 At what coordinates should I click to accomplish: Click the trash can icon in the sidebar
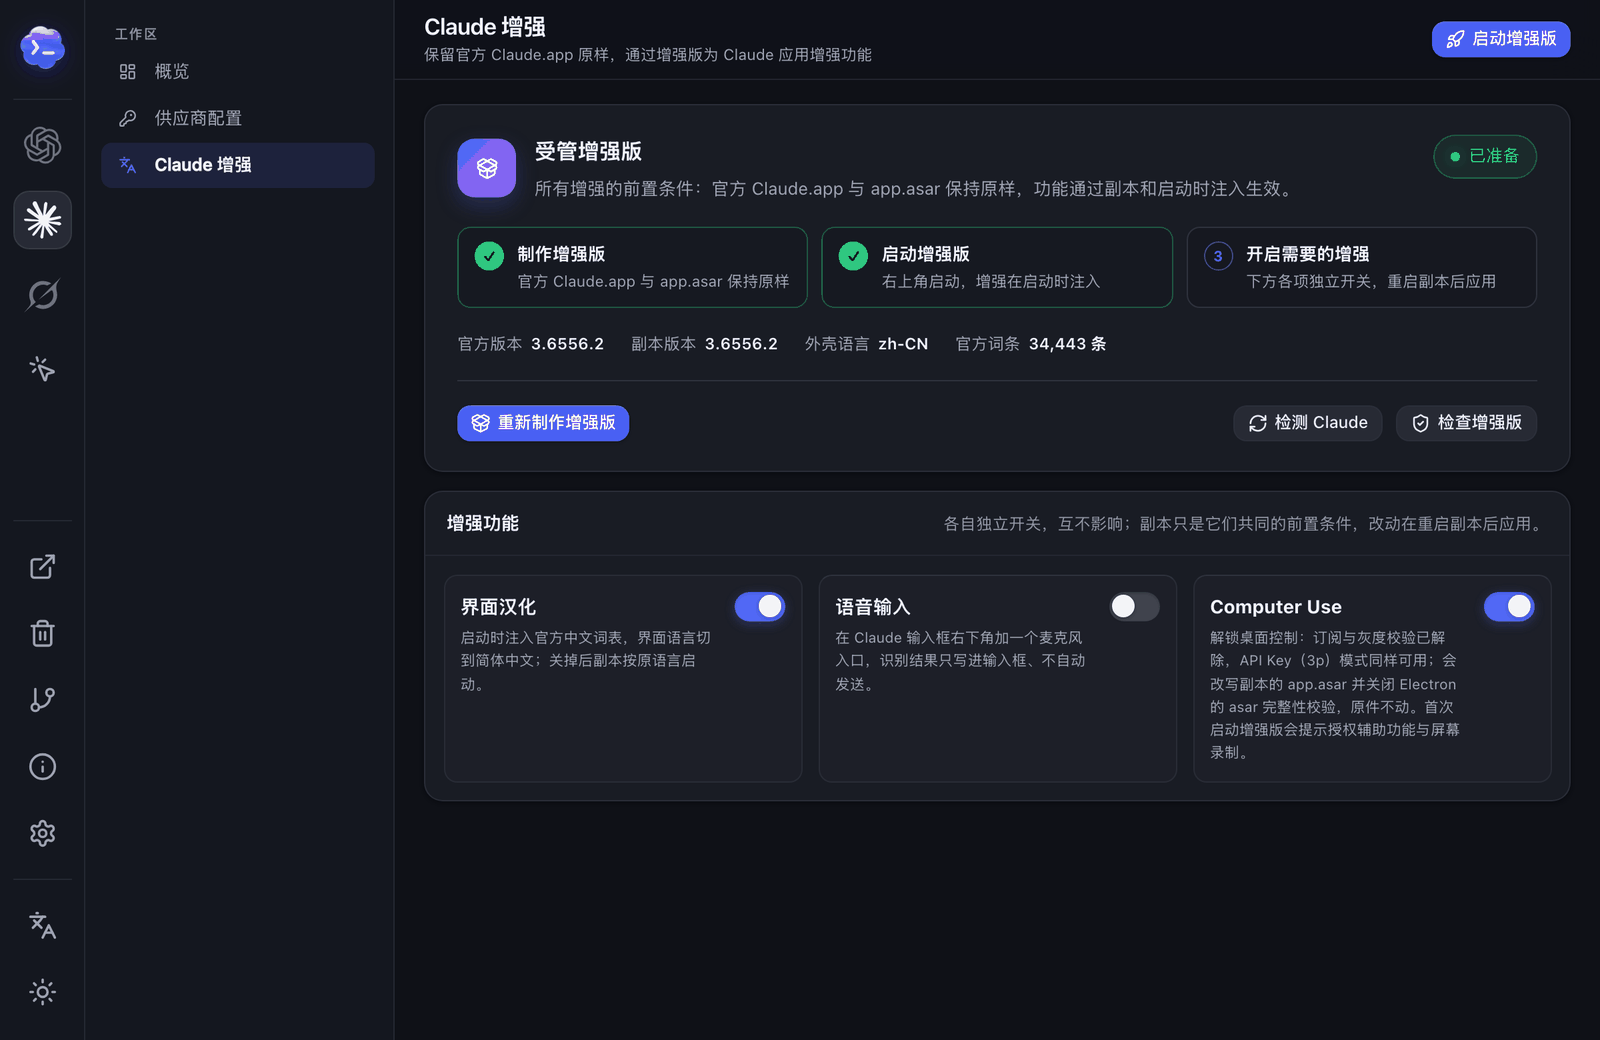(x=42, y=633)
